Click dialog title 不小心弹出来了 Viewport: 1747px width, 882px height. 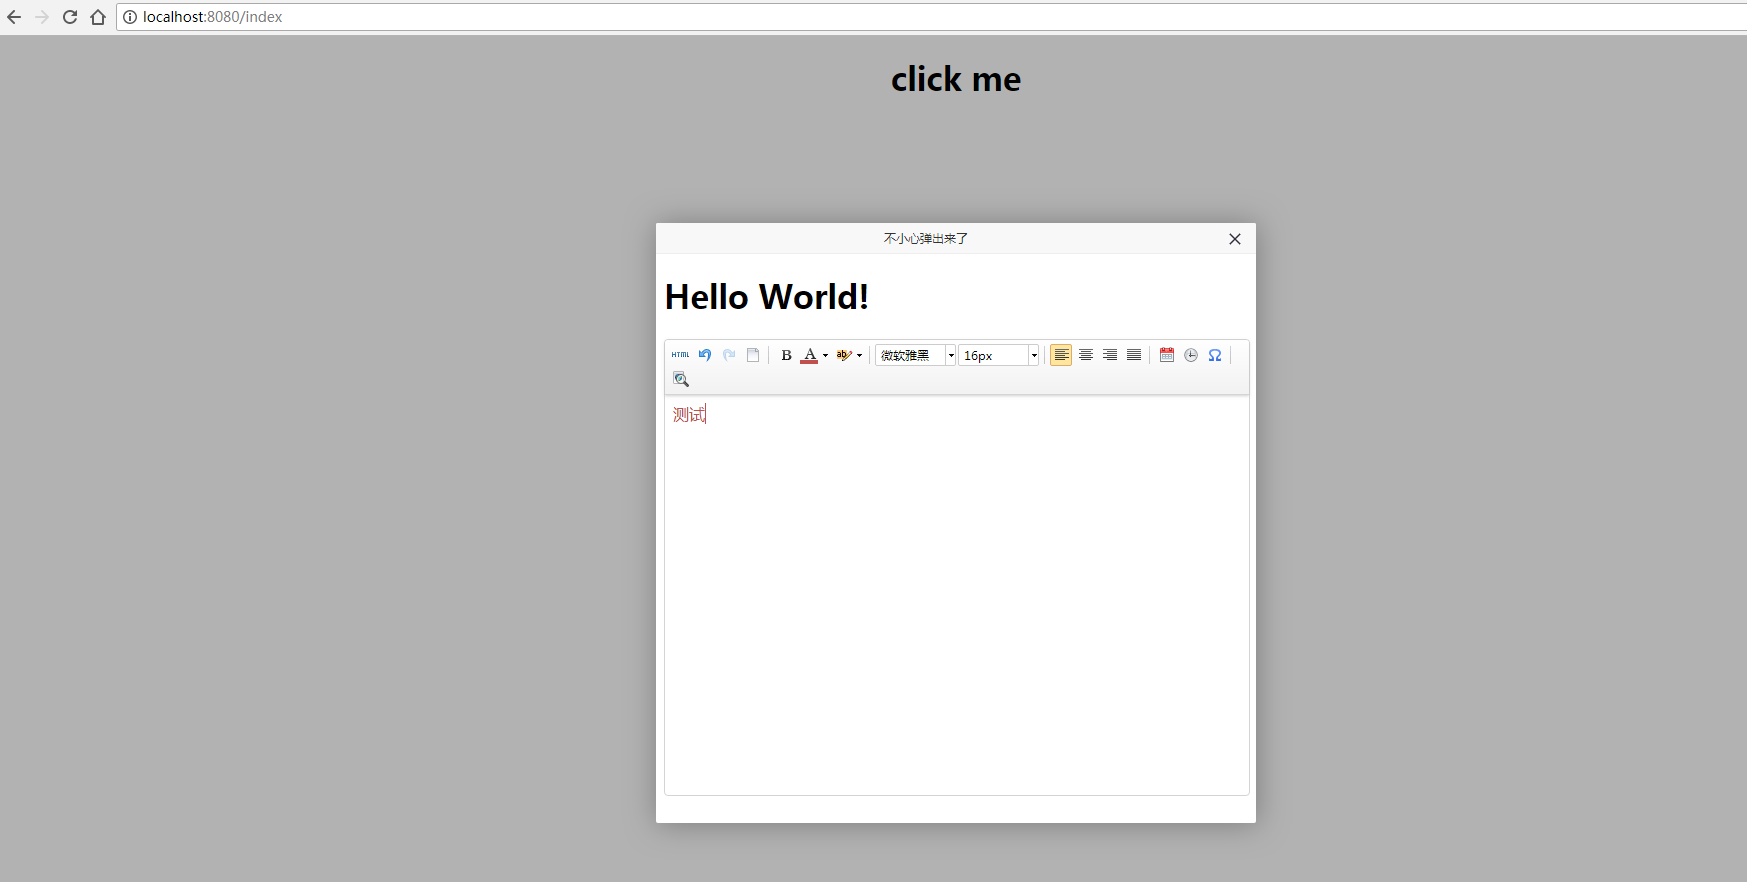click(926, 239)
